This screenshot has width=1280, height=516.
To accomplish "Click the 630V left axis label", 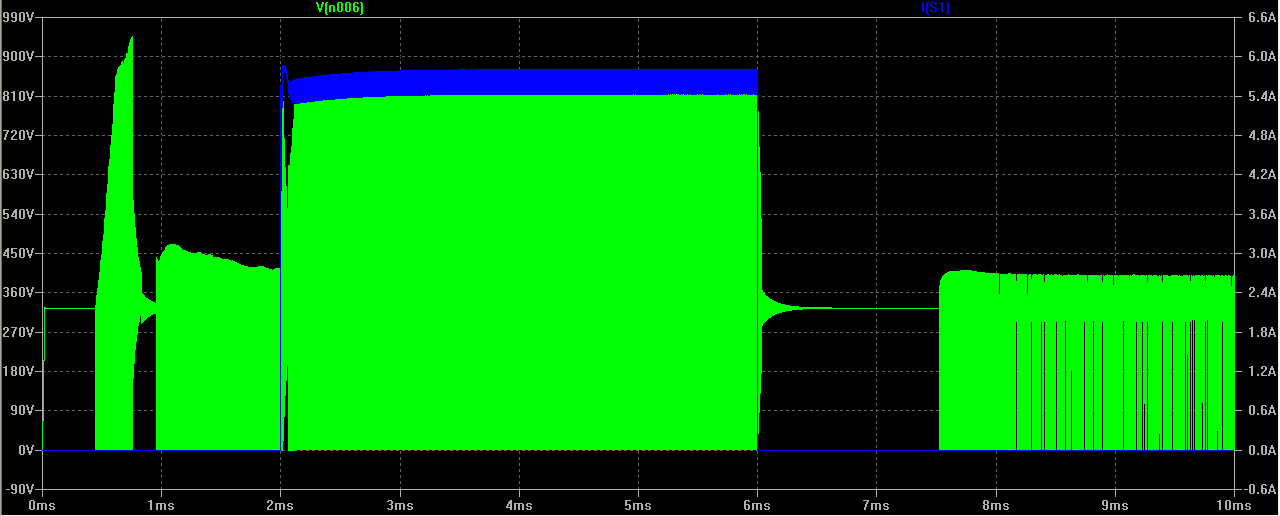I will pos(19,175).
